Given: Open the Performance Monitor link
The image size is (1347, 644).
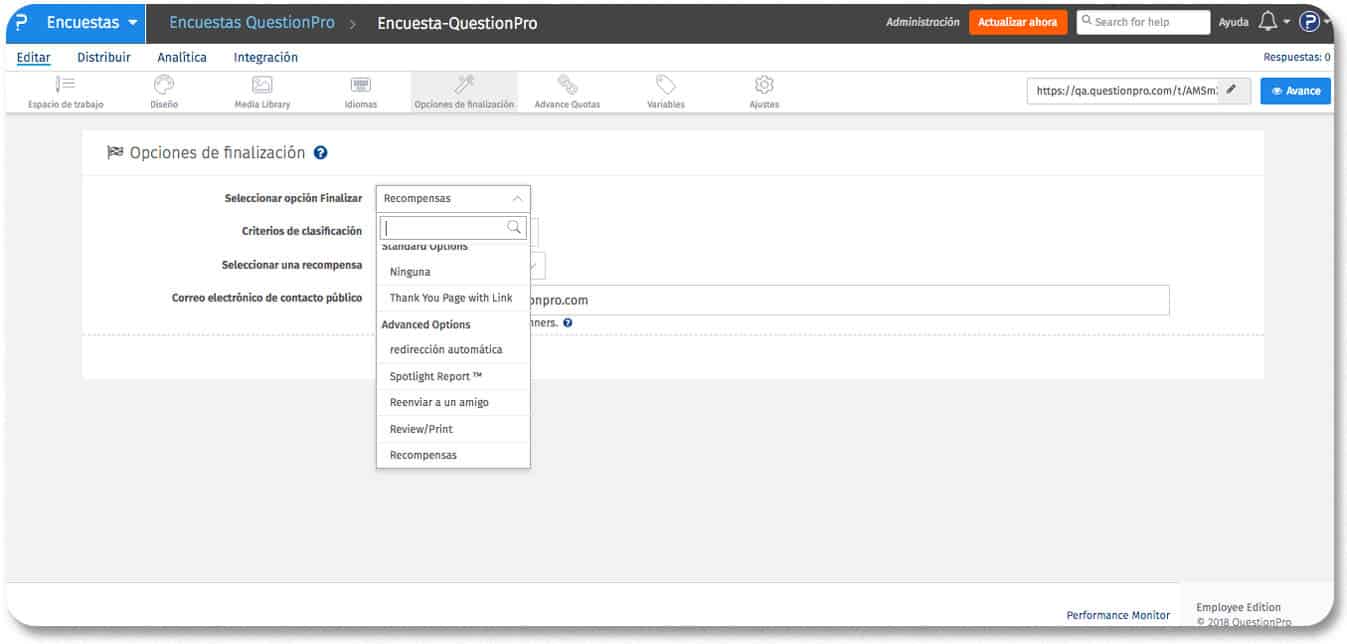Looking at the screenshot, I should 1118,615.
